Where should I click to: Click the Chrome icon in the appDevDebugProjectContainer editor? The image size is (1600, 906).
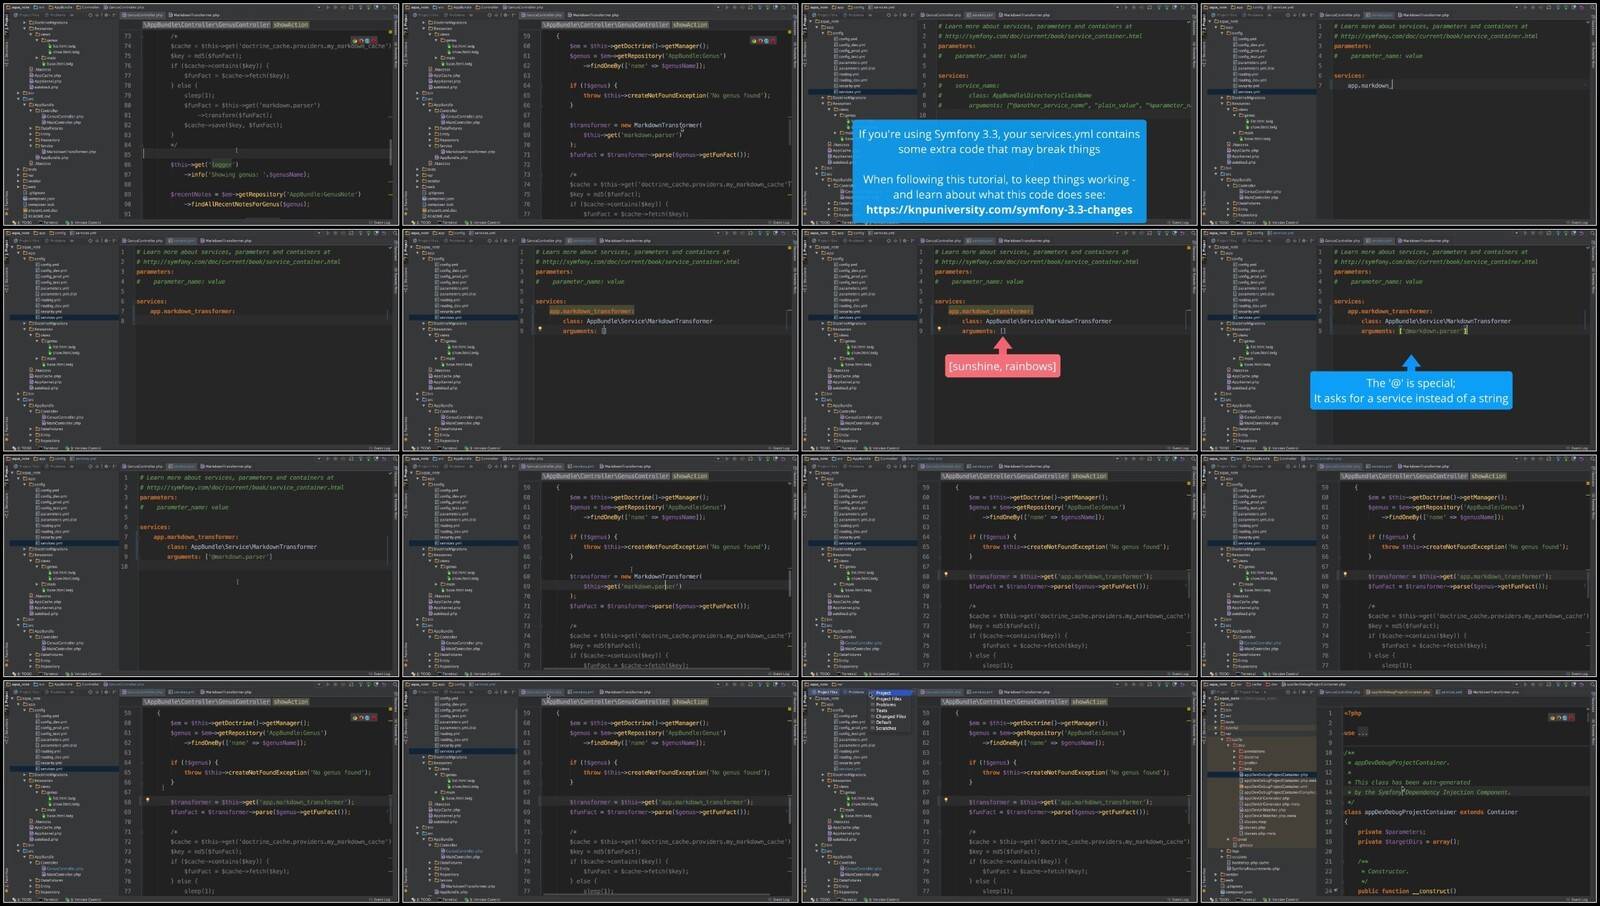[1552, 717]
